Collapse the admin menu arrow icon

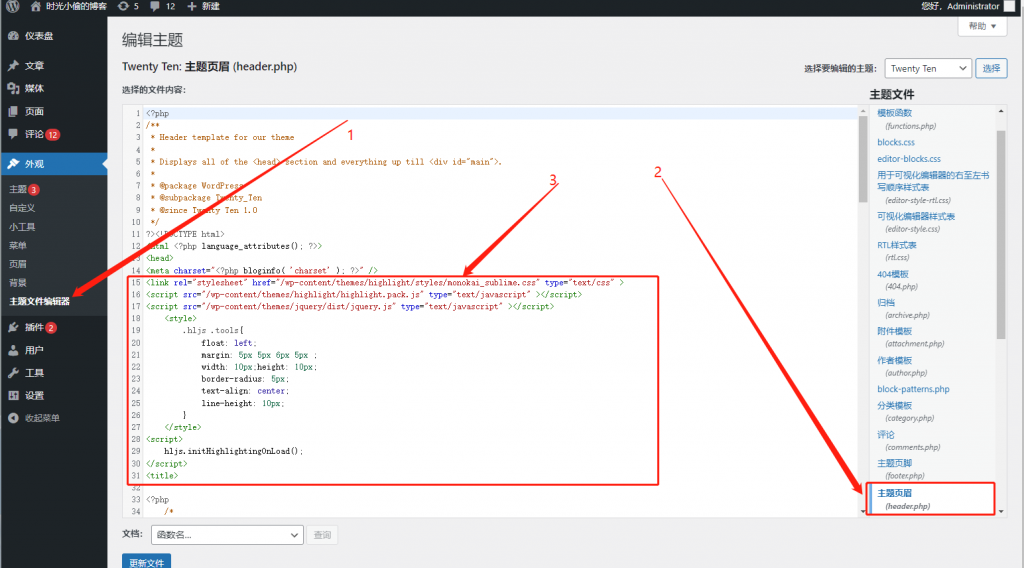pyautogui.click(x=13, y=418)
